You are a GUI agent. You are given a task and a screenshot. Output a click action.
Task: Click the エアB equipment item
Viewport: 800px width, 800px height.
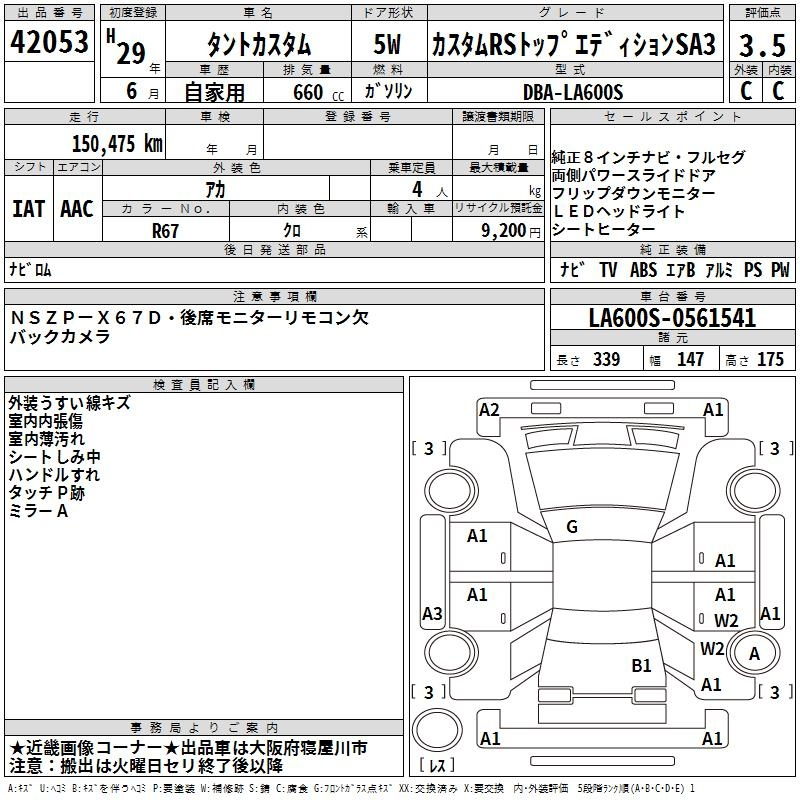681,269
